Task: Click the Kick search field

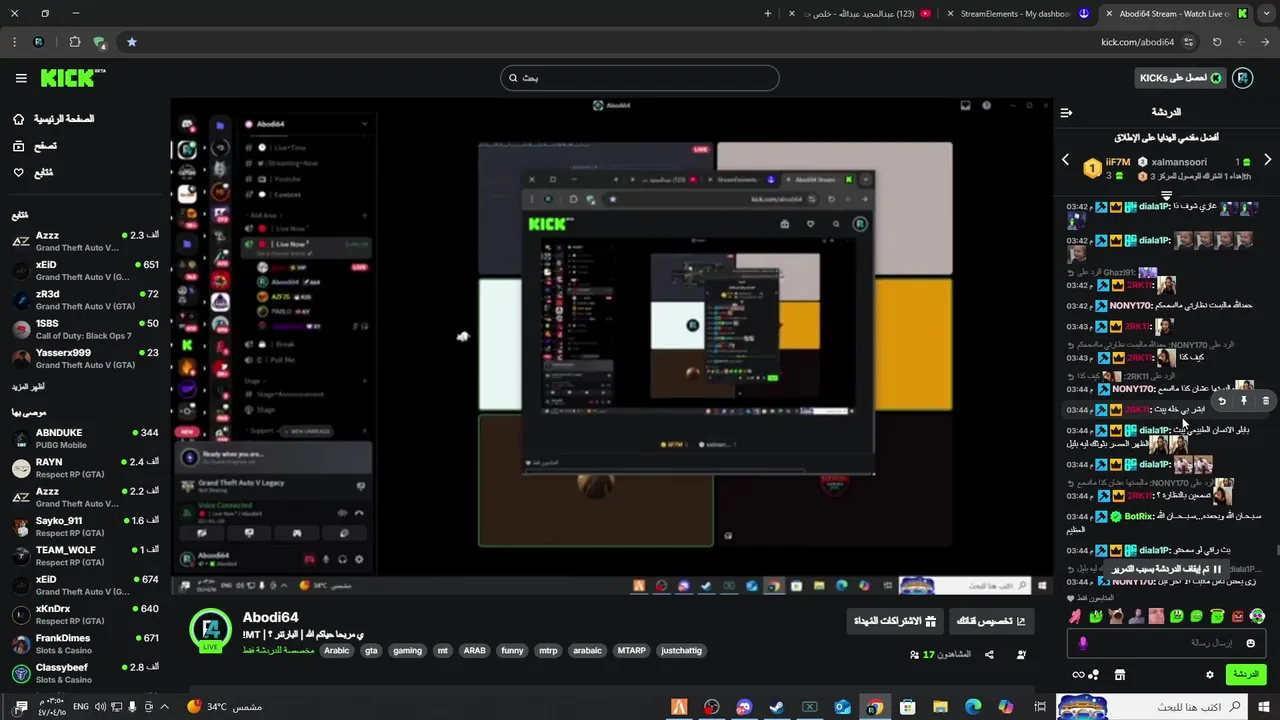Action: pos(640,78)
